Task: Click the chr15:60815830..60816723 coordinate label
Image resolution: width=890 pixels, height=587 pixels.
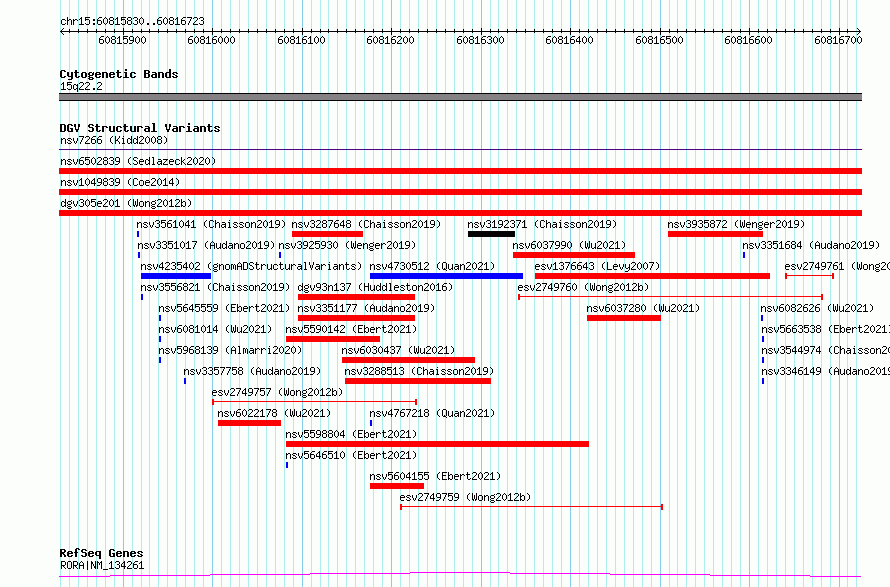Action: coord(132,21)
